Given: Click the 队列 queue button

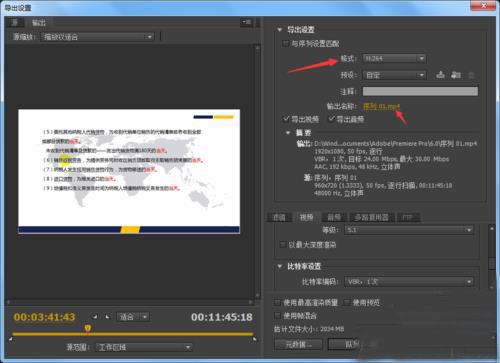Looking at the screenshot, I should [x=352, y=344].
